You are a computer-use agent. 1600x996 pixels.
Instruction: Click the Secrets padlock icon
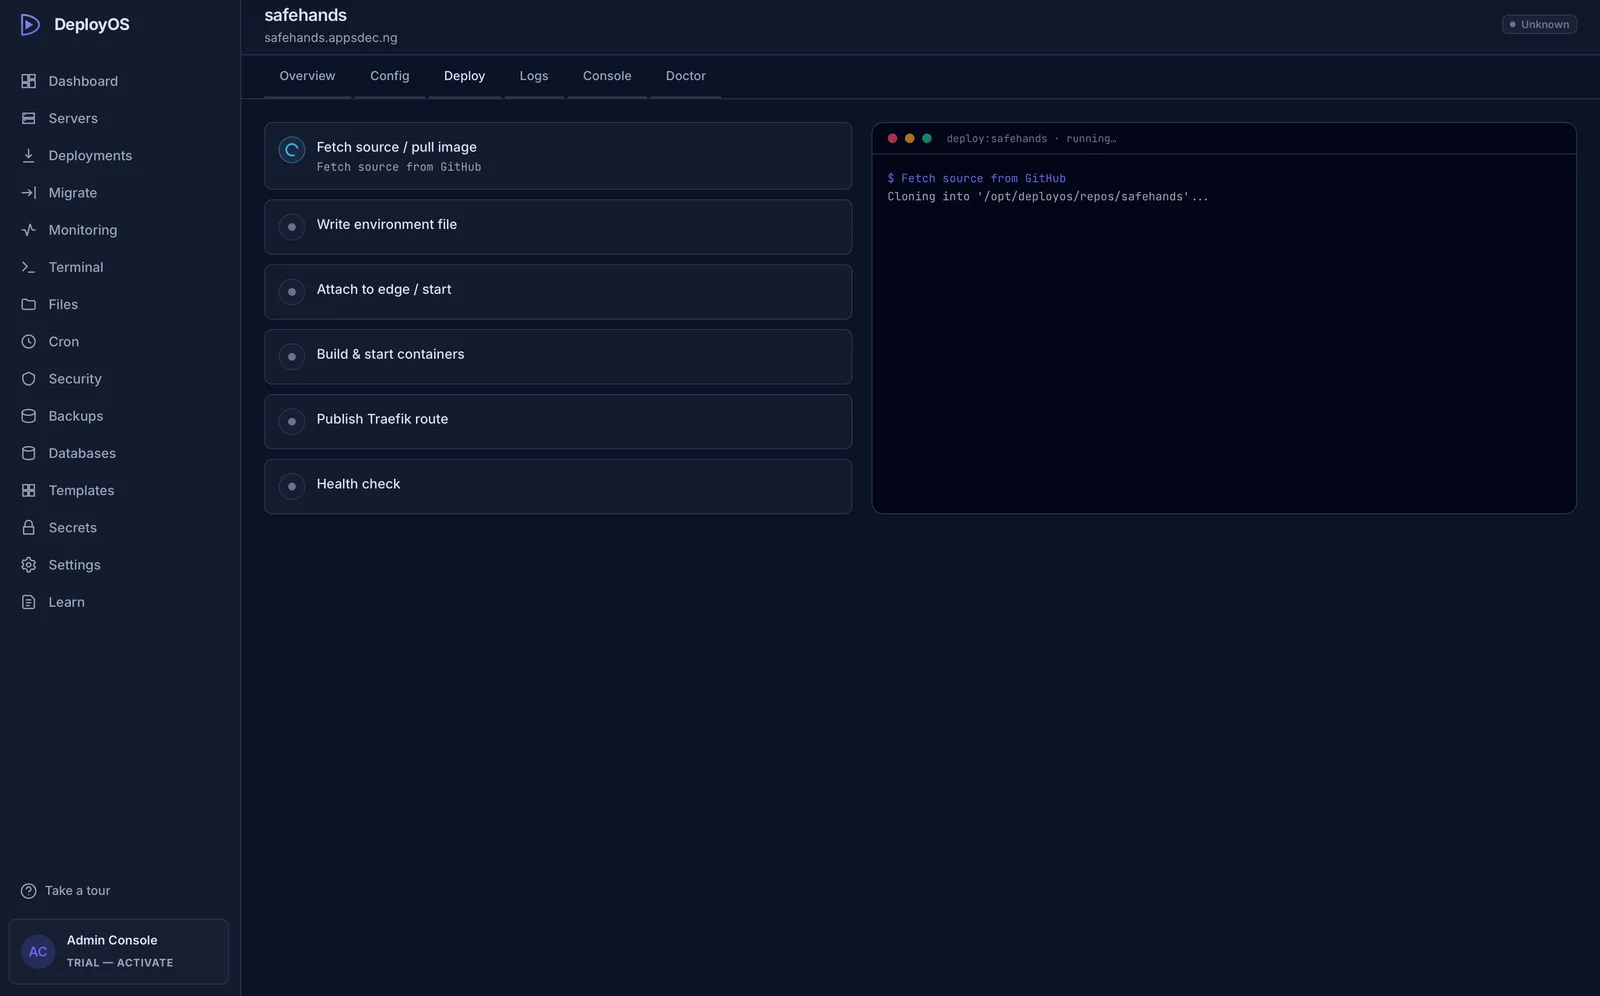29,528
